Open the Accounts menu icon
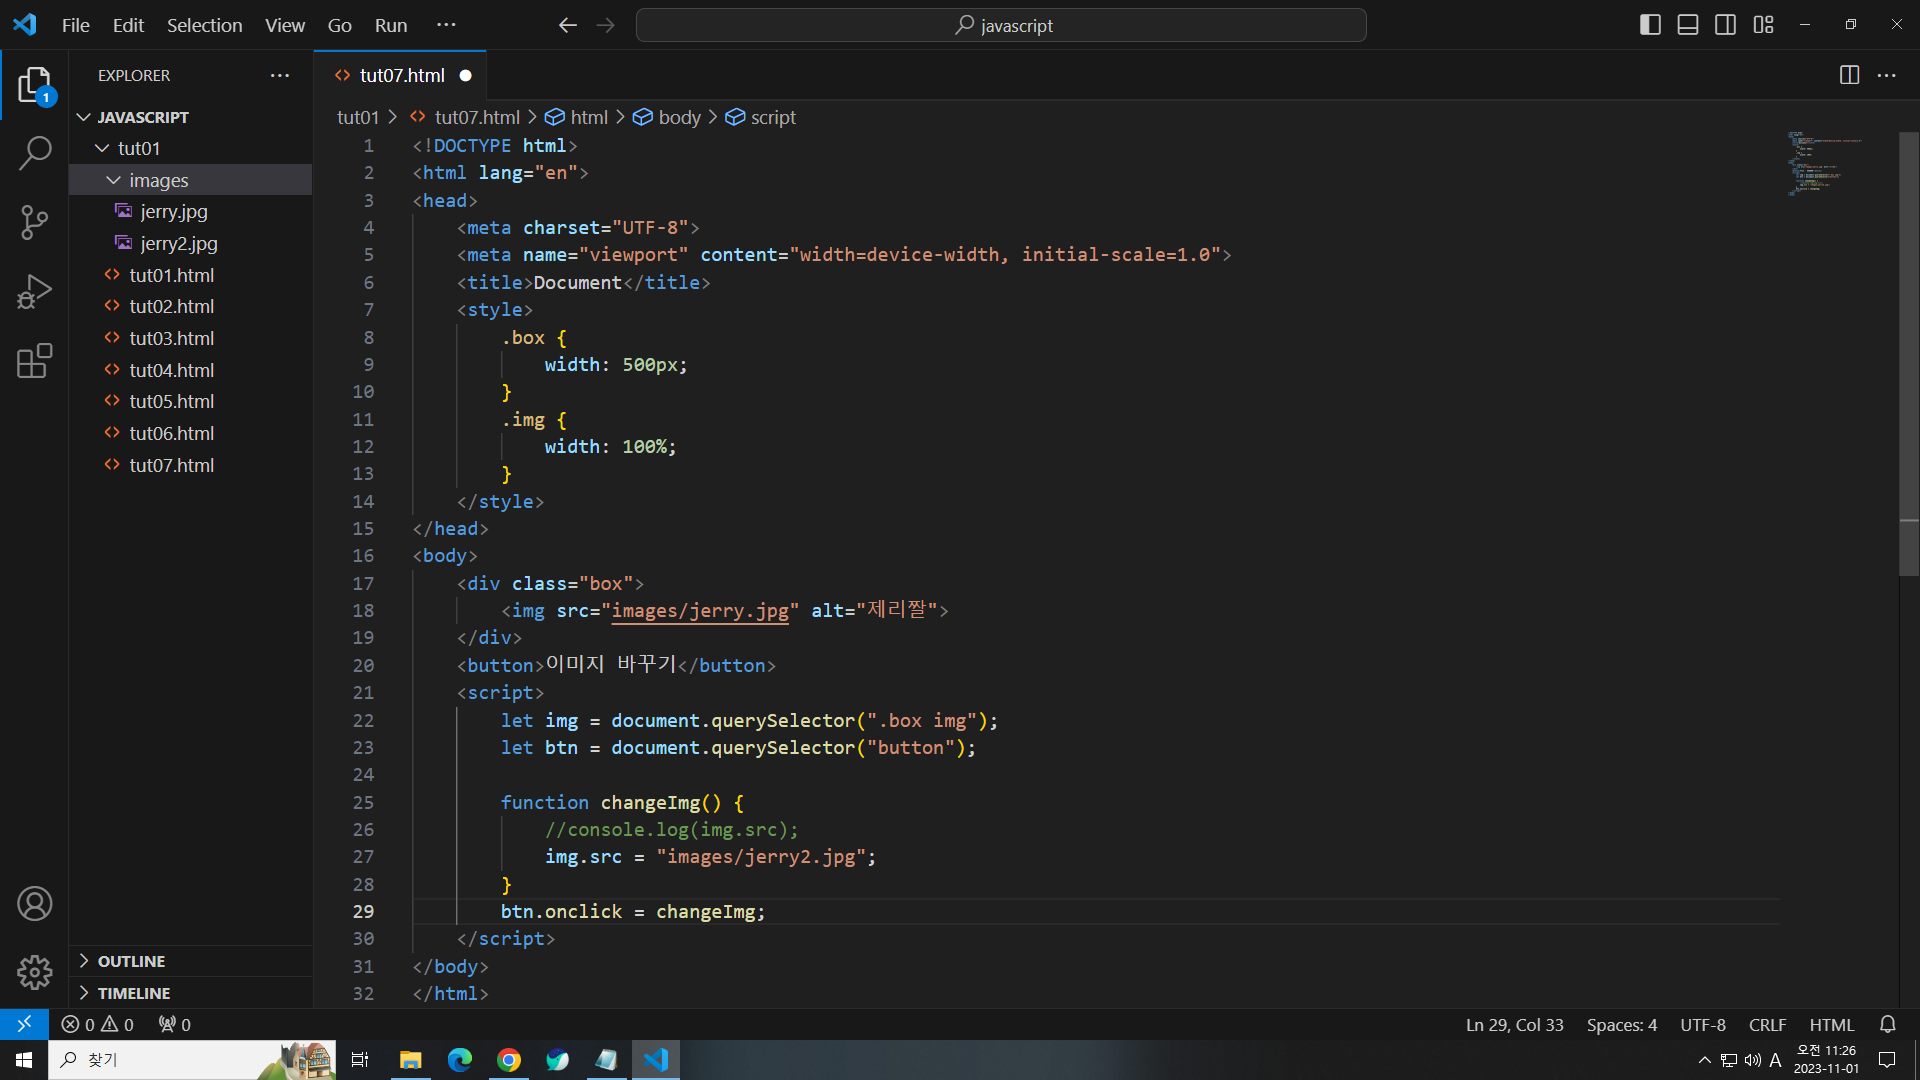1920x1080 pixels. point(35,904)
